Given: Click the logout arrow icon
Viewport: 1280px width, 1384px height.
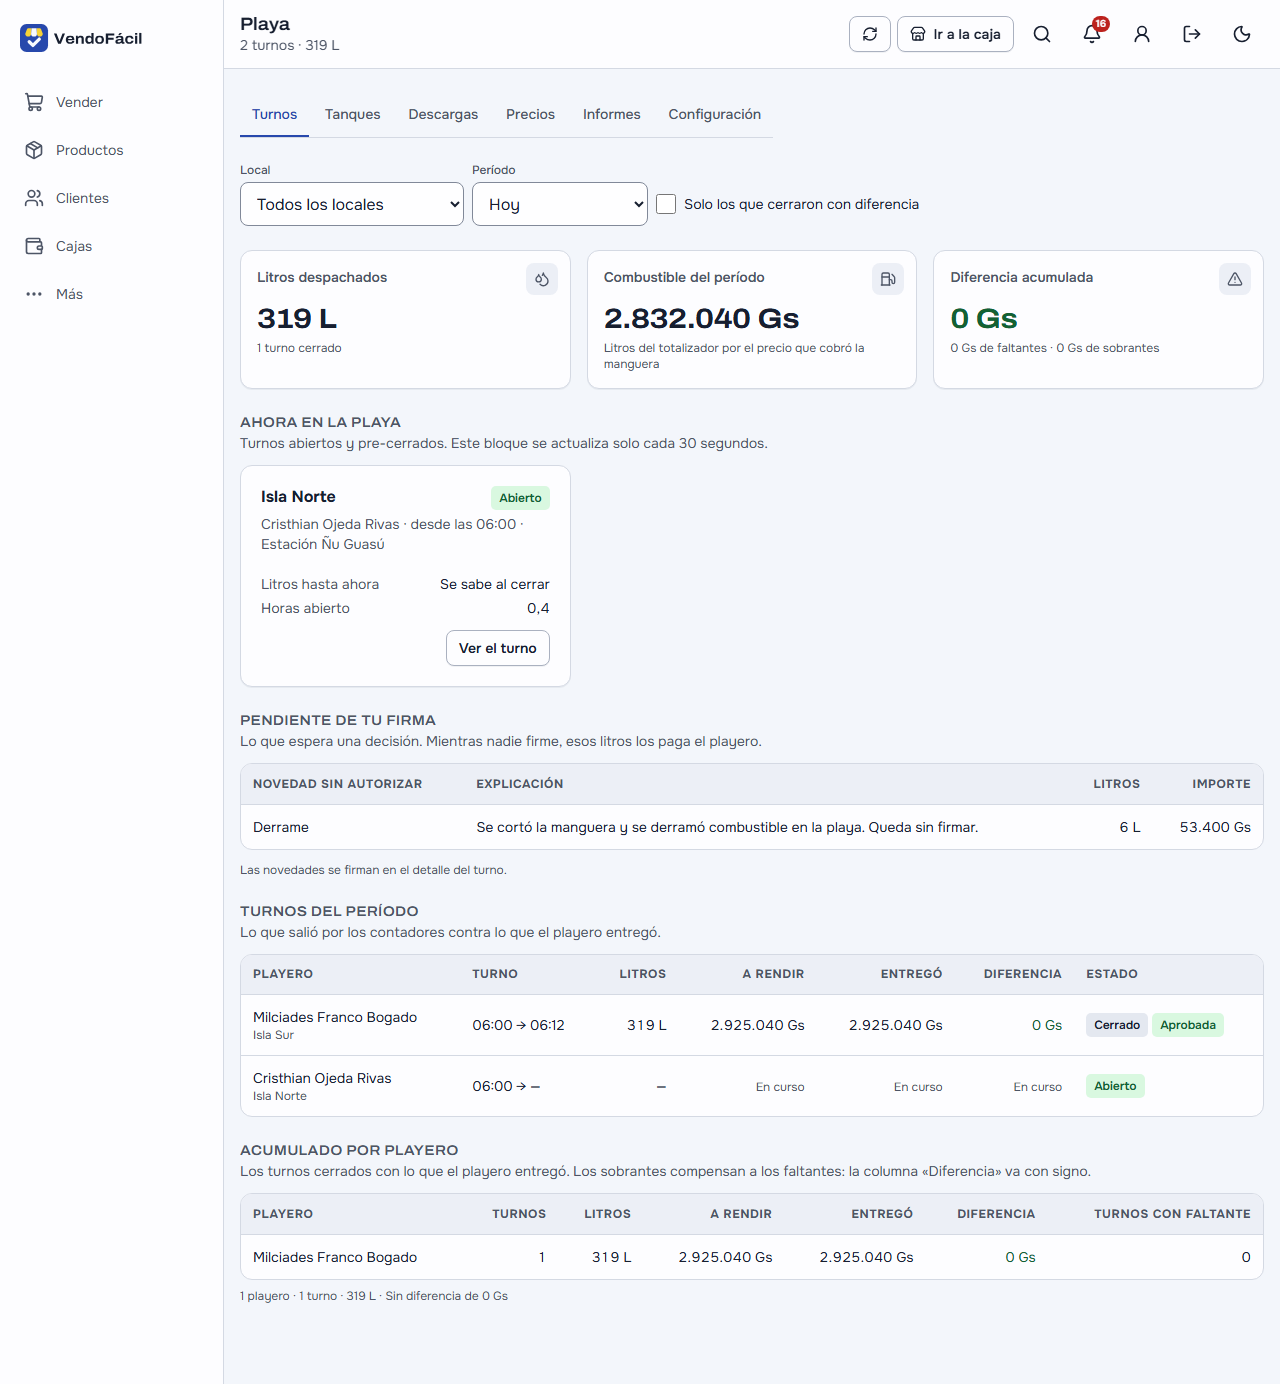Looking at the screenshot, I should pos(1192,34).
